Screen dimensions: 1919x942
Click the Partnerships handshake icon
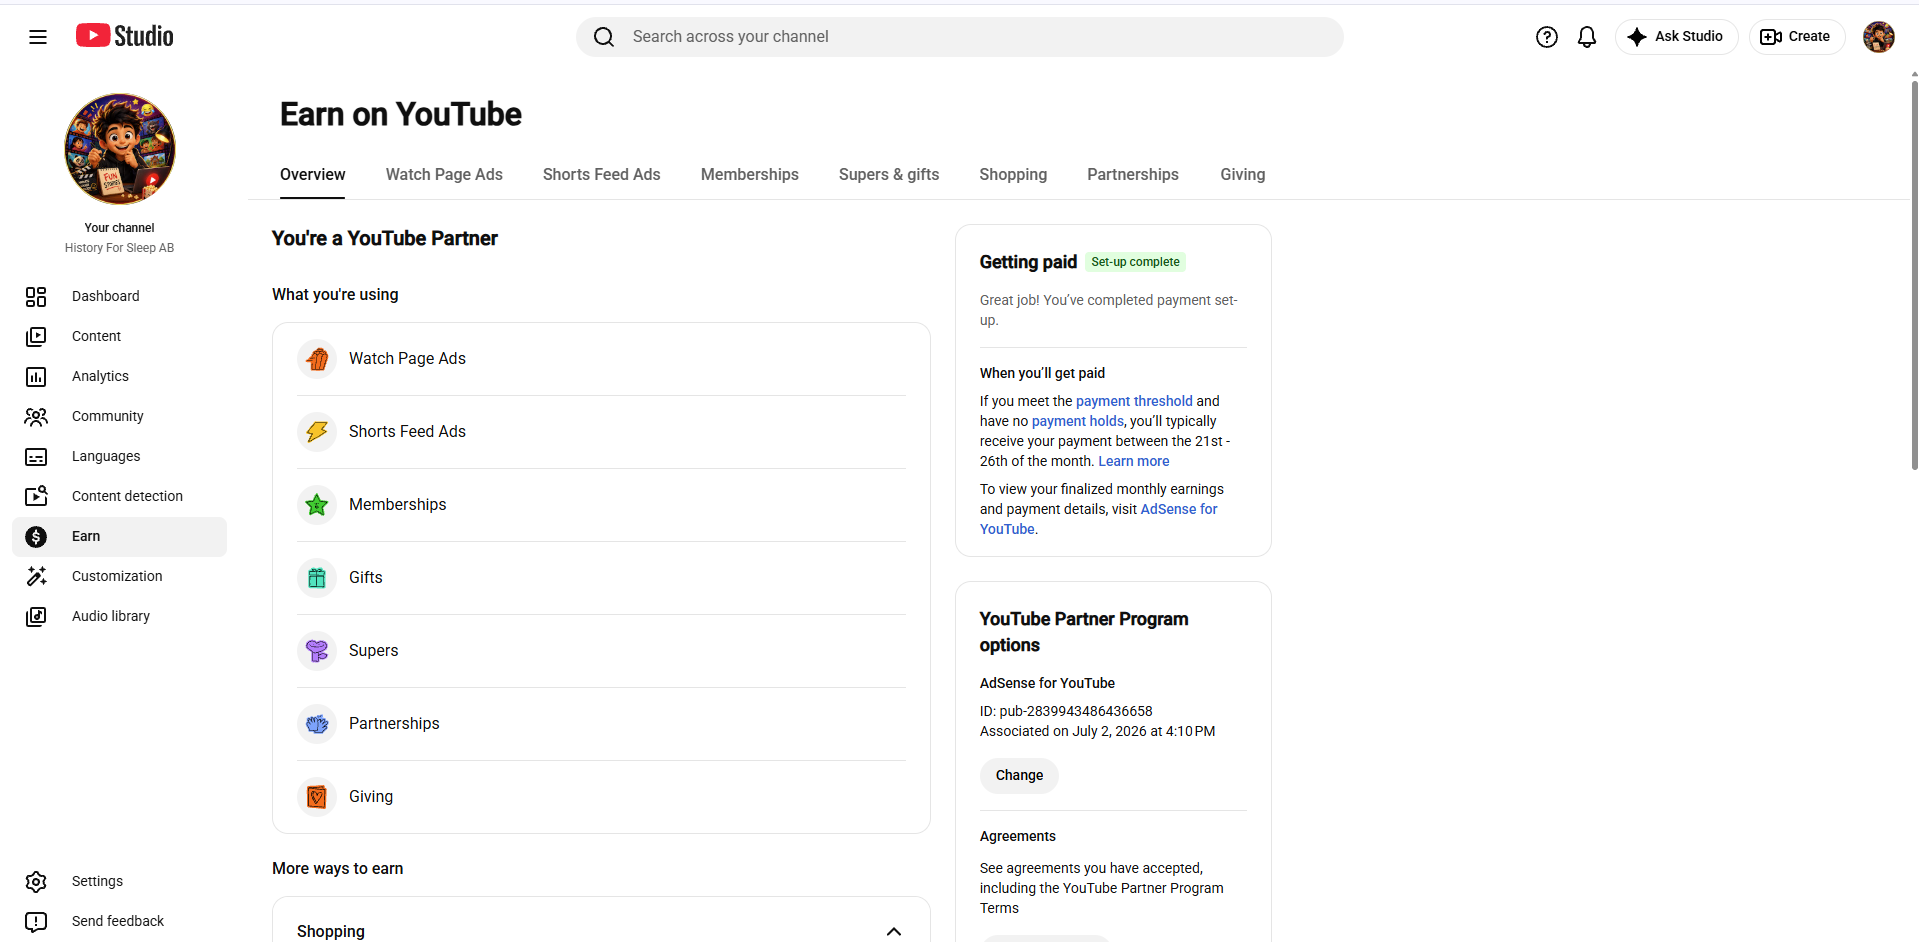317,724
